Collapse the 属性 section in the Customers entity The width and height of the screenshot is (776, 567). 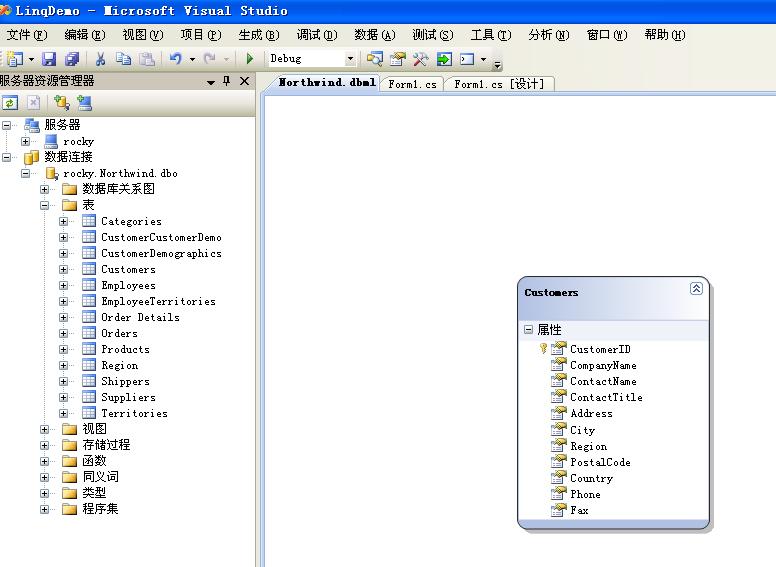(529, 330)
